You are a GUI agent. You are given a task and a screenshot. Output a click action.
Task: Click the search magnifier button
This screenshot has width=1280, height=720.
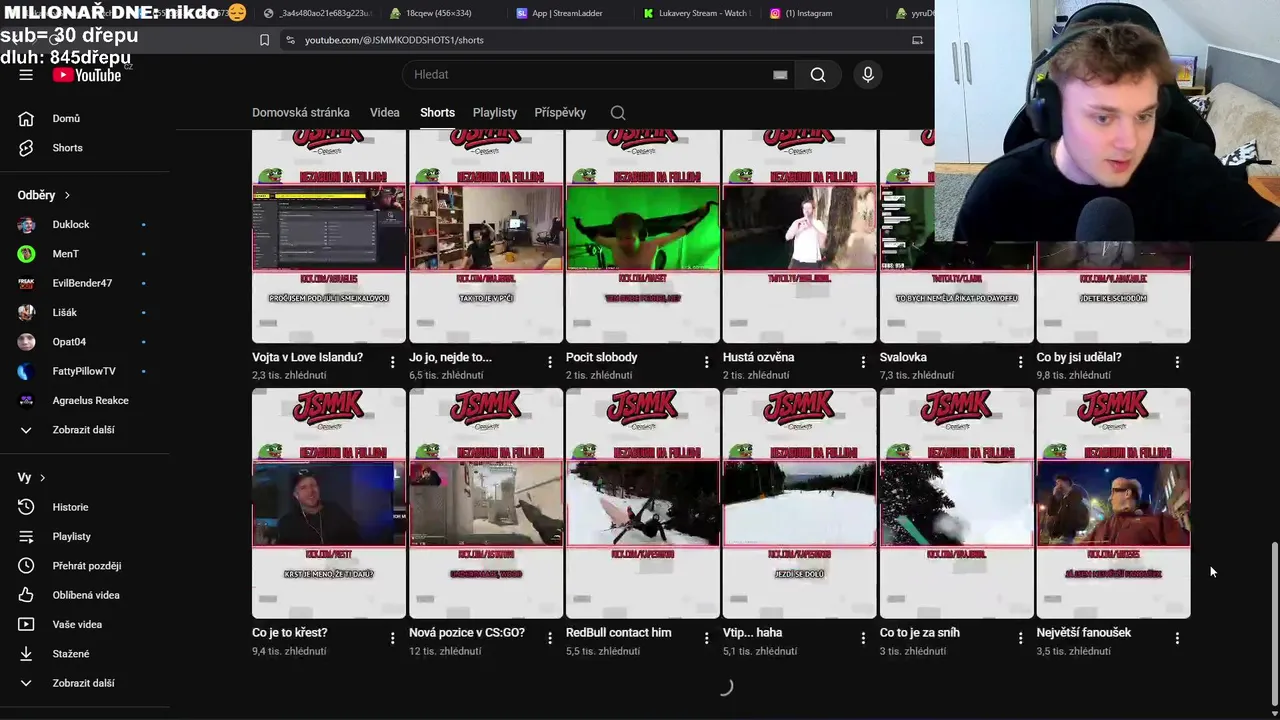pos(818,75)
